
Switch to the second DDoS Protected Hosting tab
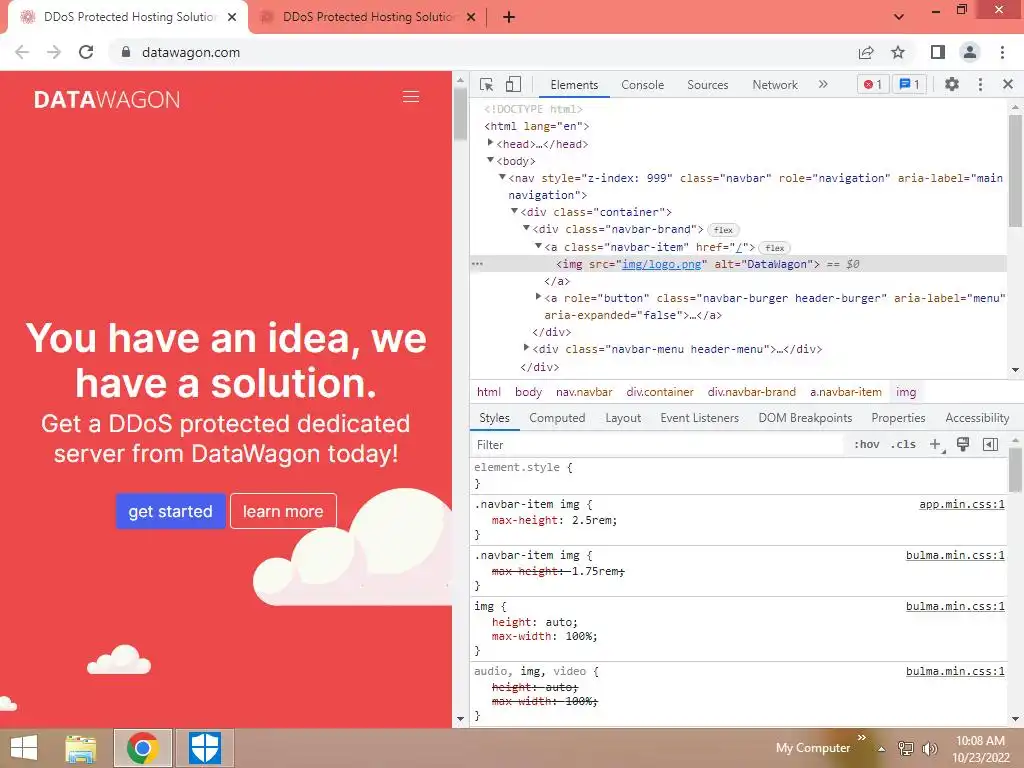[x=368, y=17]
